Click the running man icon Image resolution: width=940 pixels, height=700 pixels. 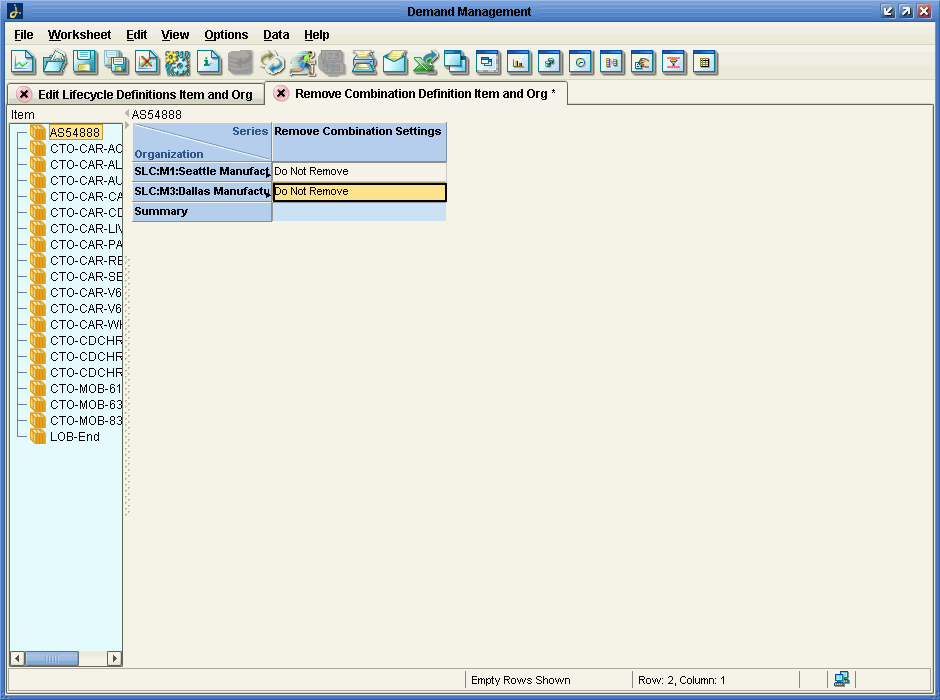[x=302, y=62]
